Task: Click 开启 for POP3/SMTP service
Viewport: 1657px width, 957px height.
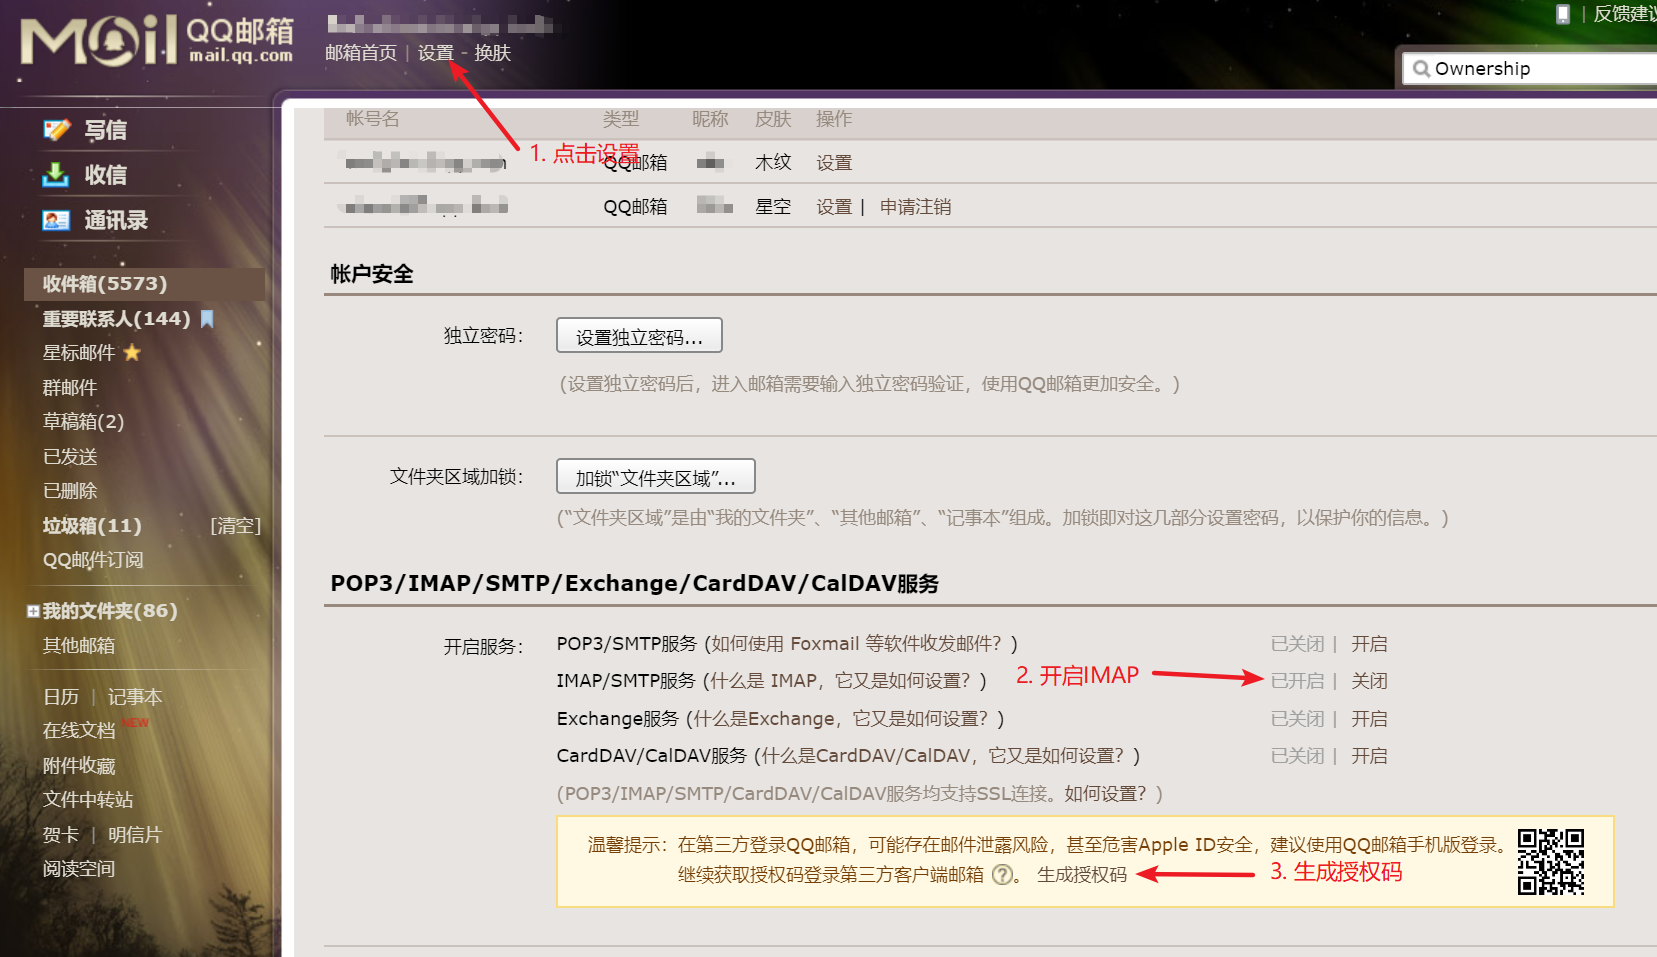Action: point(1370,644)
